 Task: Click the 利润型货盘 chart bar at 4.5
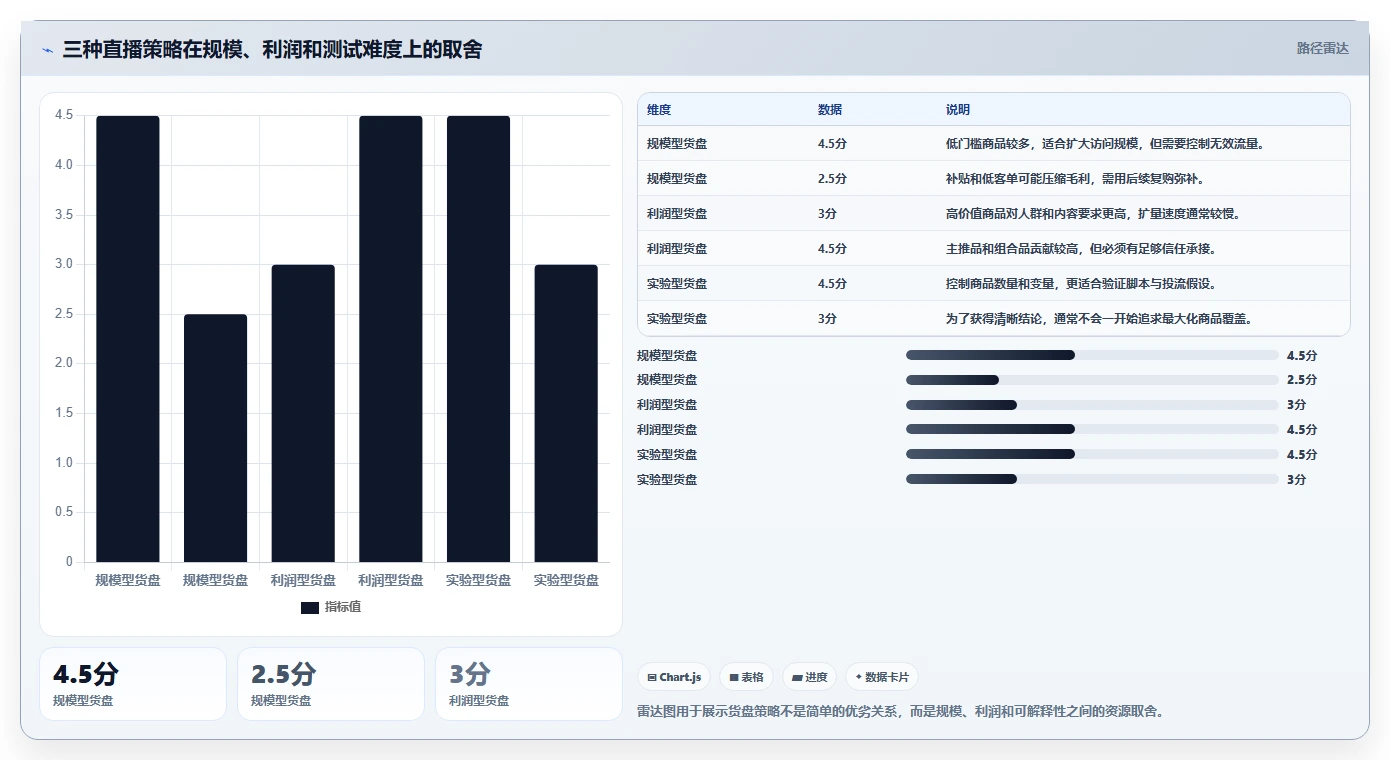pyautogui.click(x=391, y=339)
